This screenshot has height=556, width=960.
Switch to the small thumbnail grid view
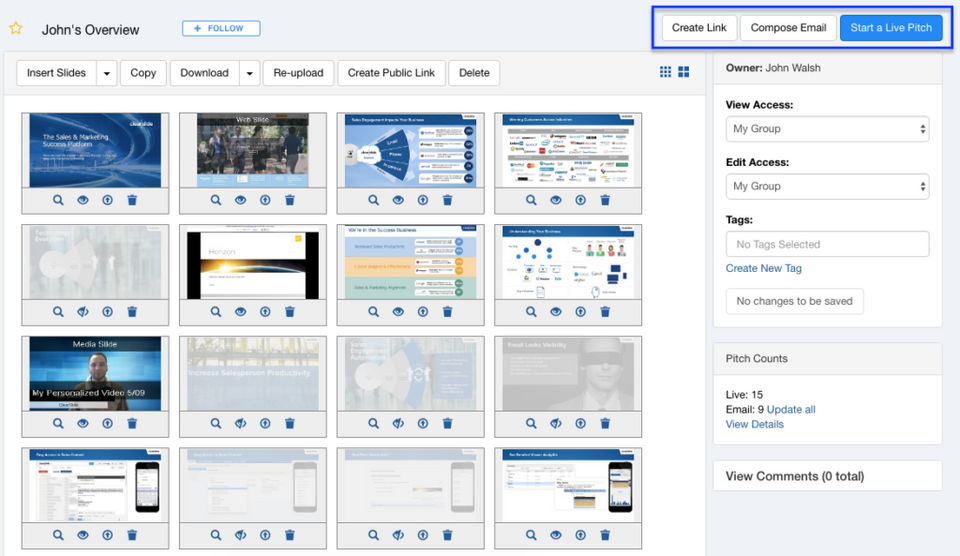(665, 72)
